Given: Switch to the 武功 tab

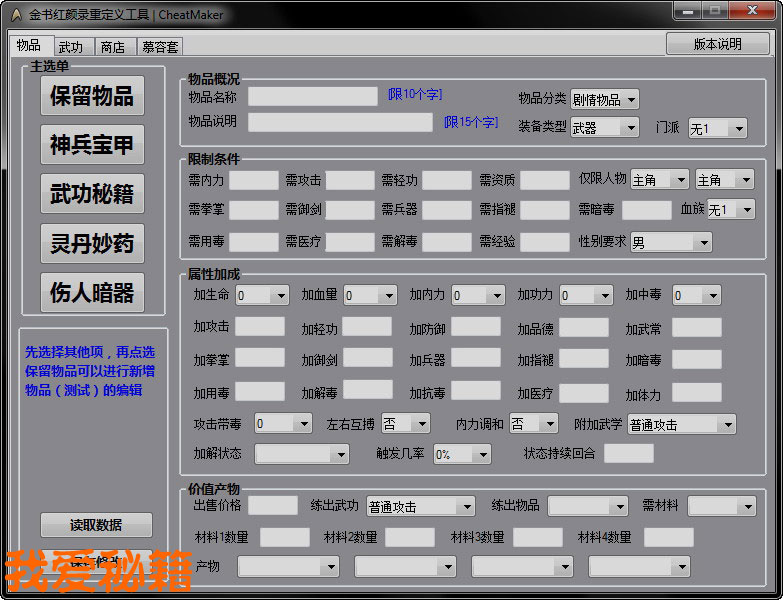Looking at the screenshot, I should pos(71,47).
